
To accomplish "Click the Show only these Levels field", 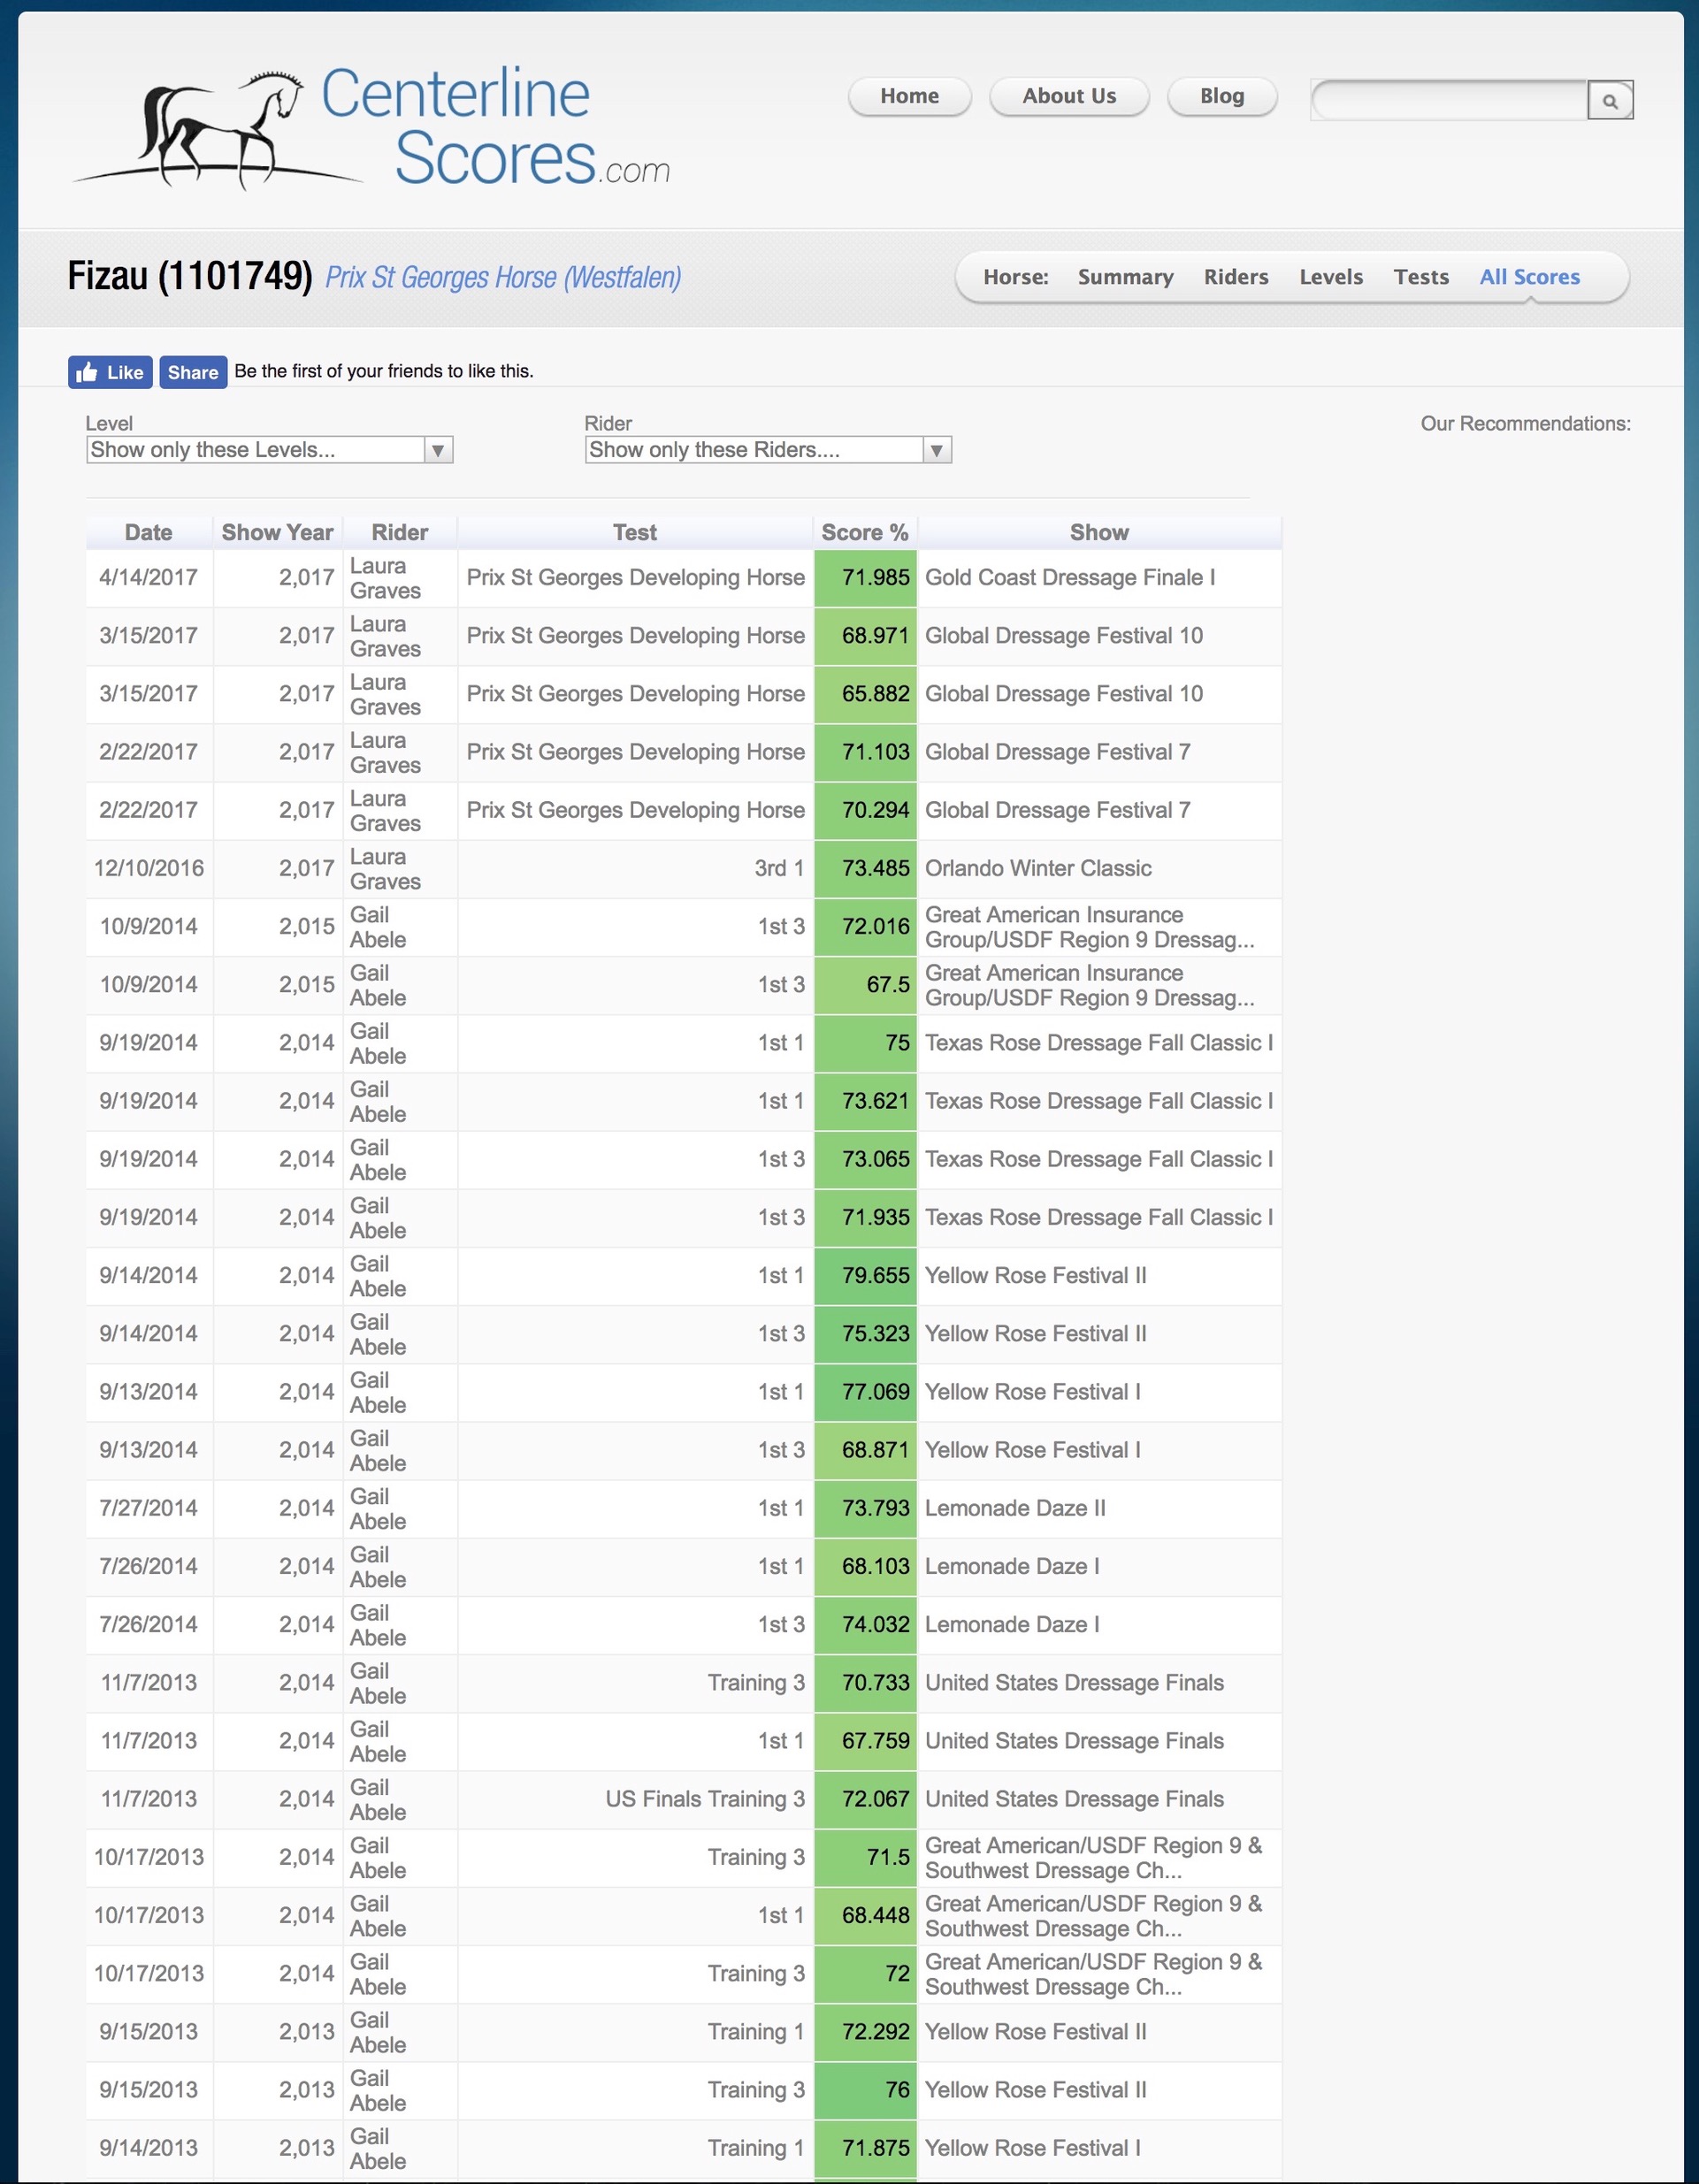I will [255, 450].
